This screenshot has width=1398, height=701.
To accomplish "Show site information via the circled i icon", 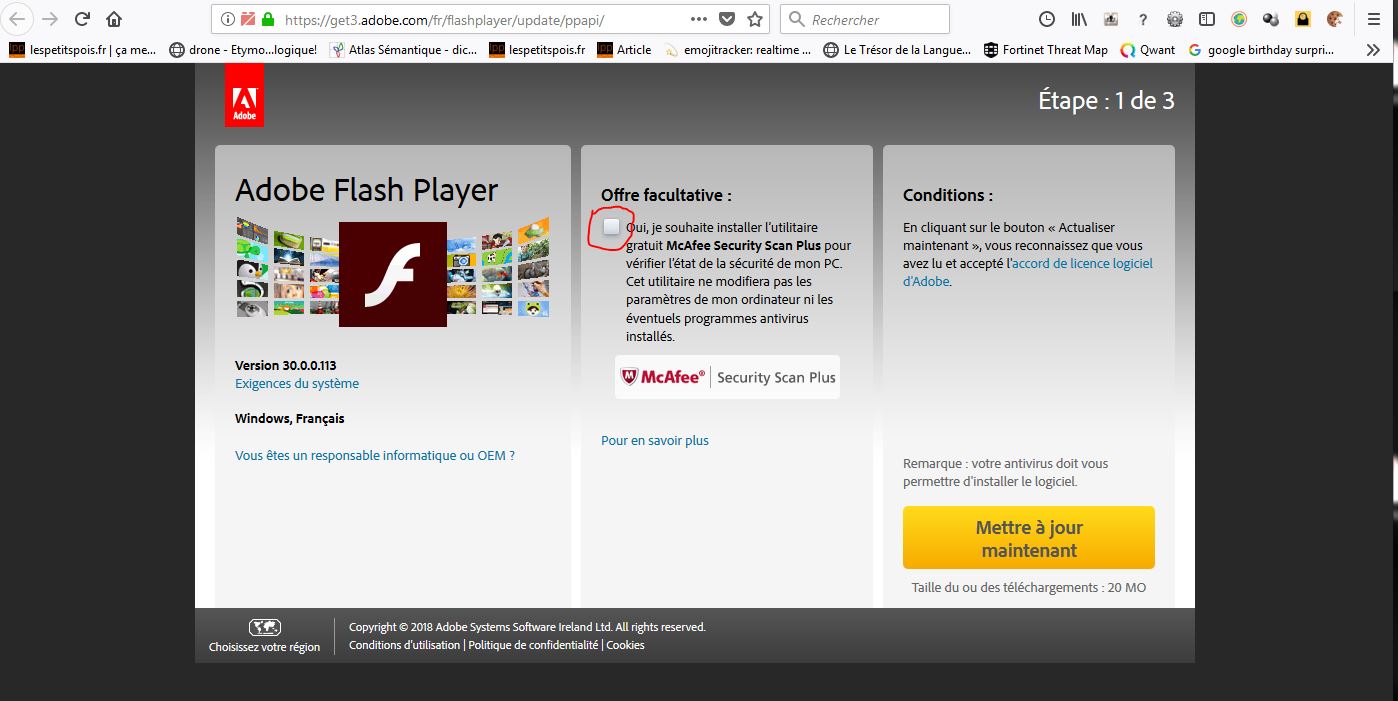I will tap(227, 19).
